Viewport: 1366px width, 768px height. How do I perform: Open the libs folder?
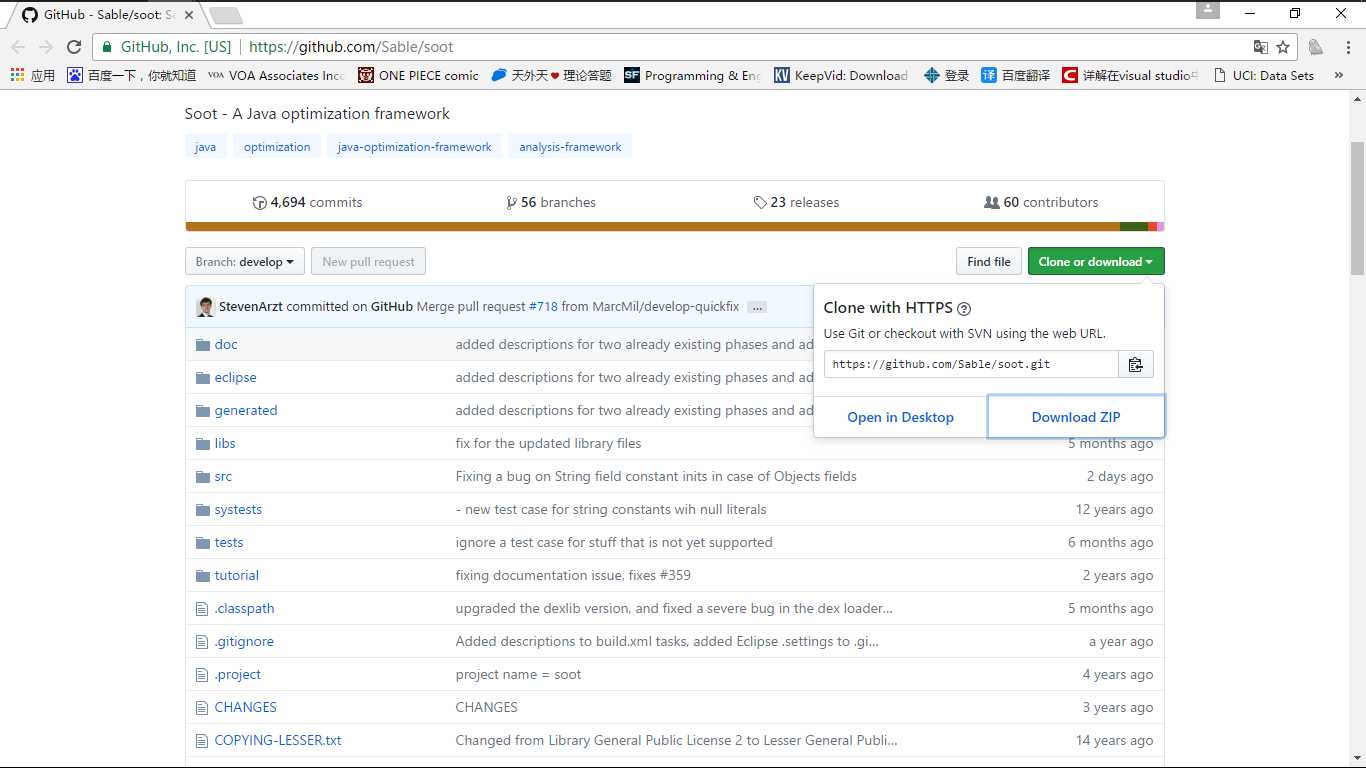point(225,444)
